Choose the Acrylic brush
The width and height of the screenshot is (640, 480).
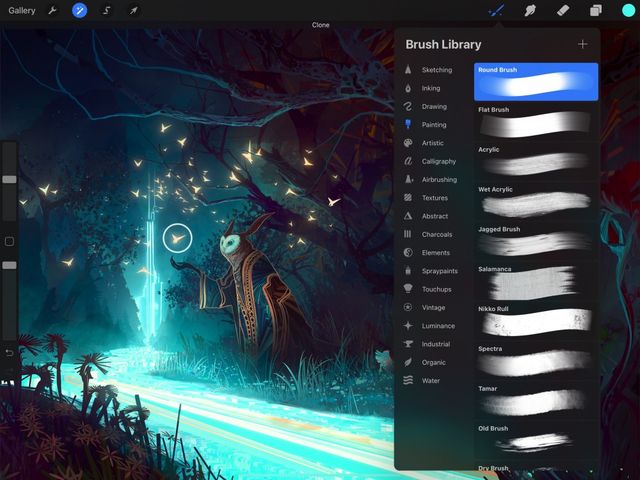tap(536, 162)
